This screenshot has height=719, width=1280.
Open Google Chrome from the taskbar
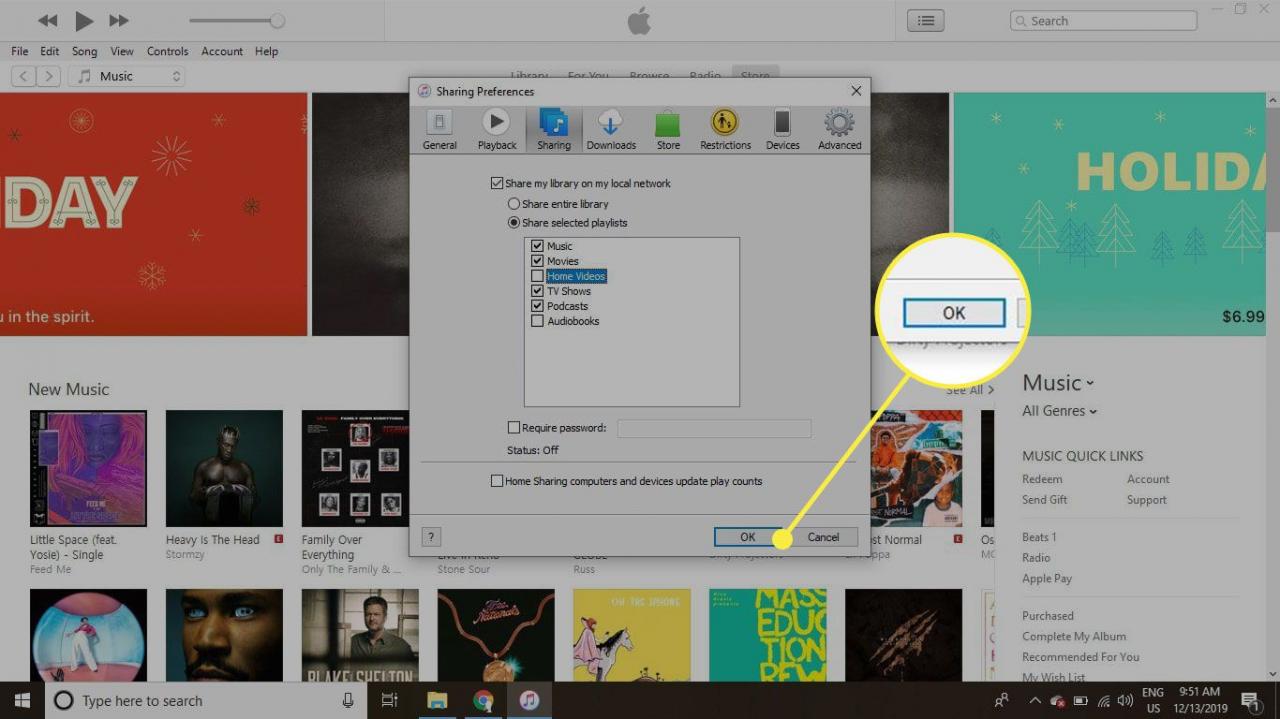(x=483, y=700)
